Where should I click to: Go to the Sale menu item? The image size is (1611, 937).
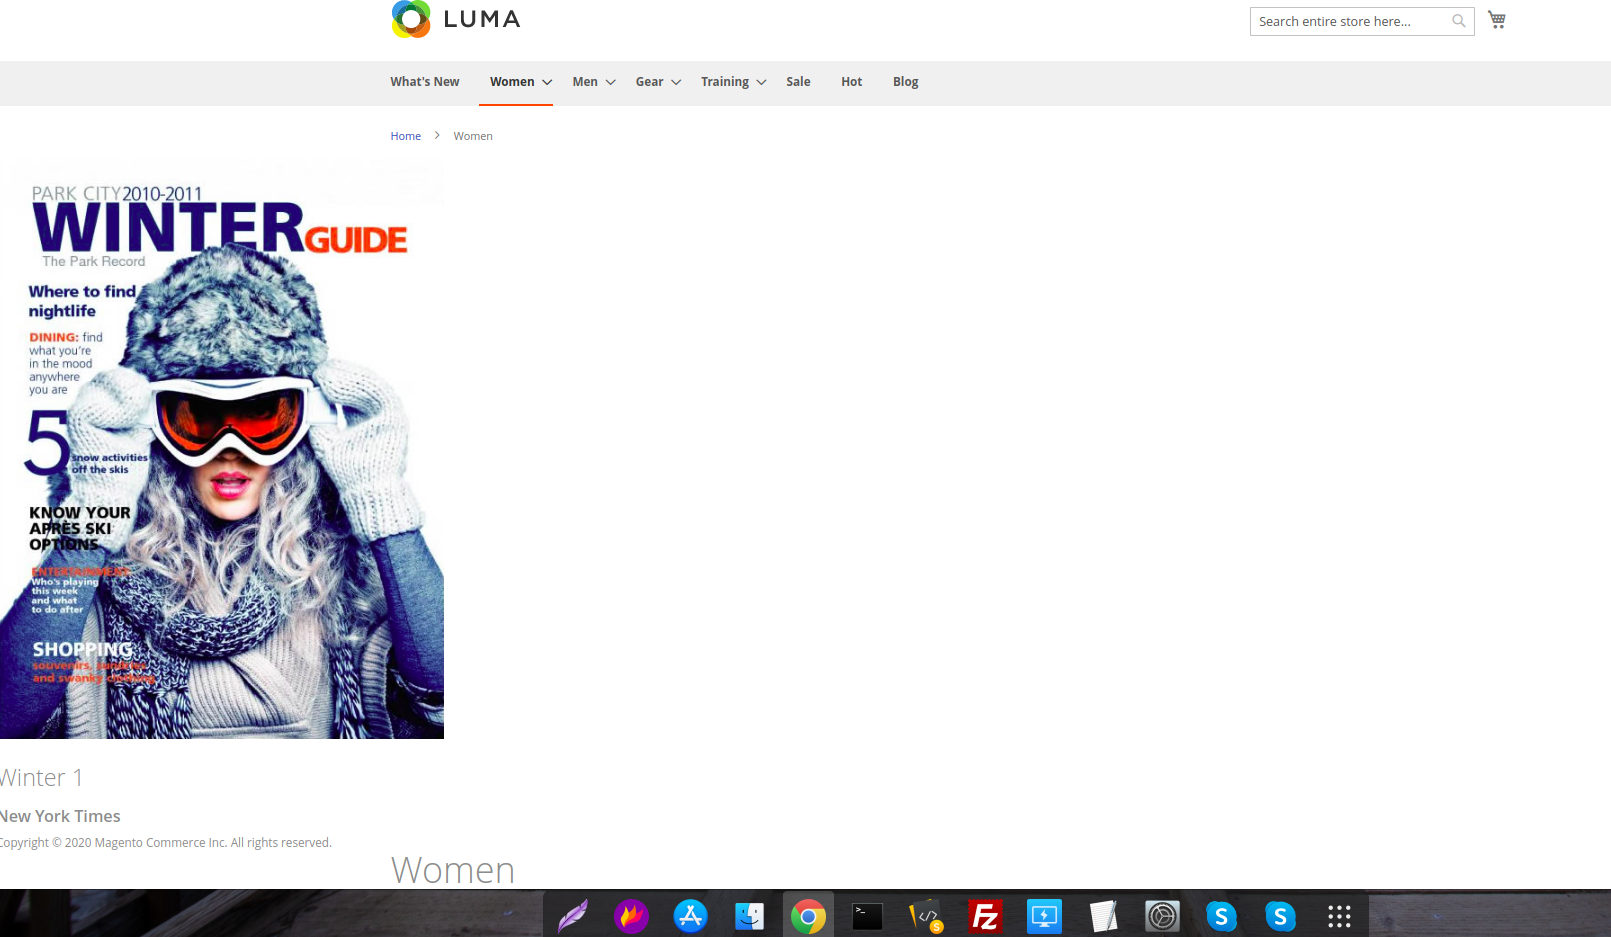(x=798, y=82)
